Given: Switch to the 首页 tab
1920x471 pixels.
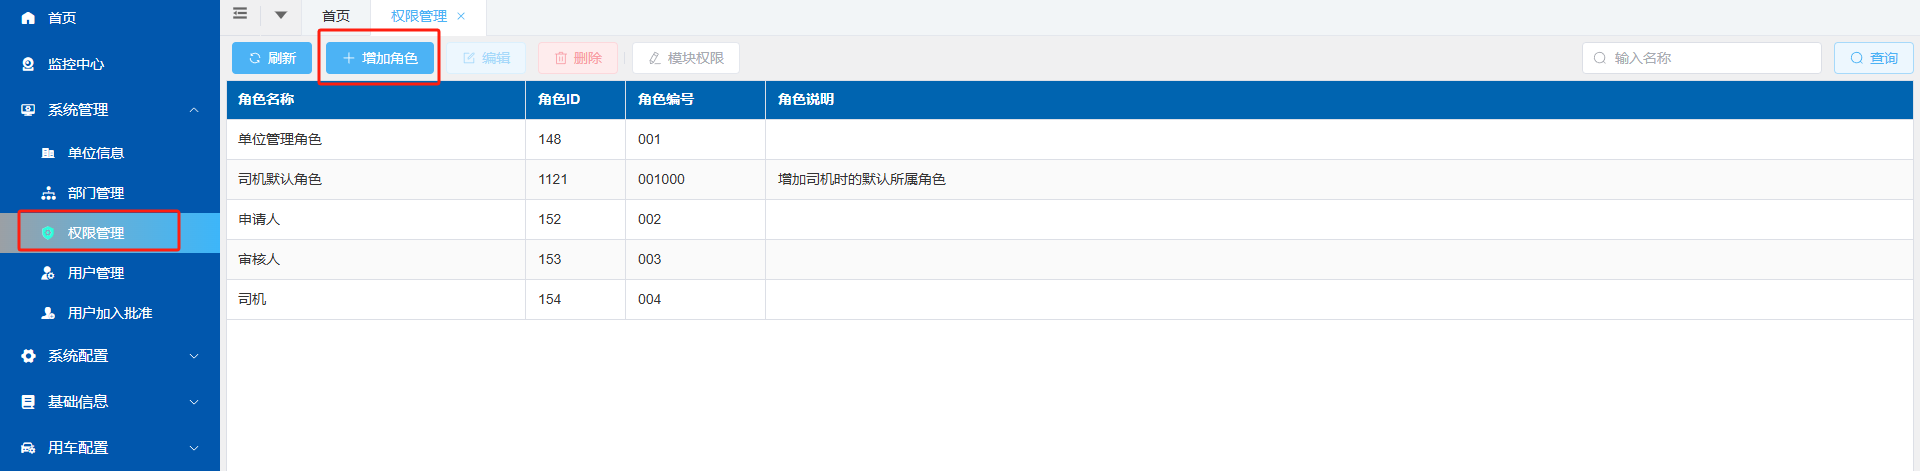Looking at the screenshot, I should tap(336, 16).
